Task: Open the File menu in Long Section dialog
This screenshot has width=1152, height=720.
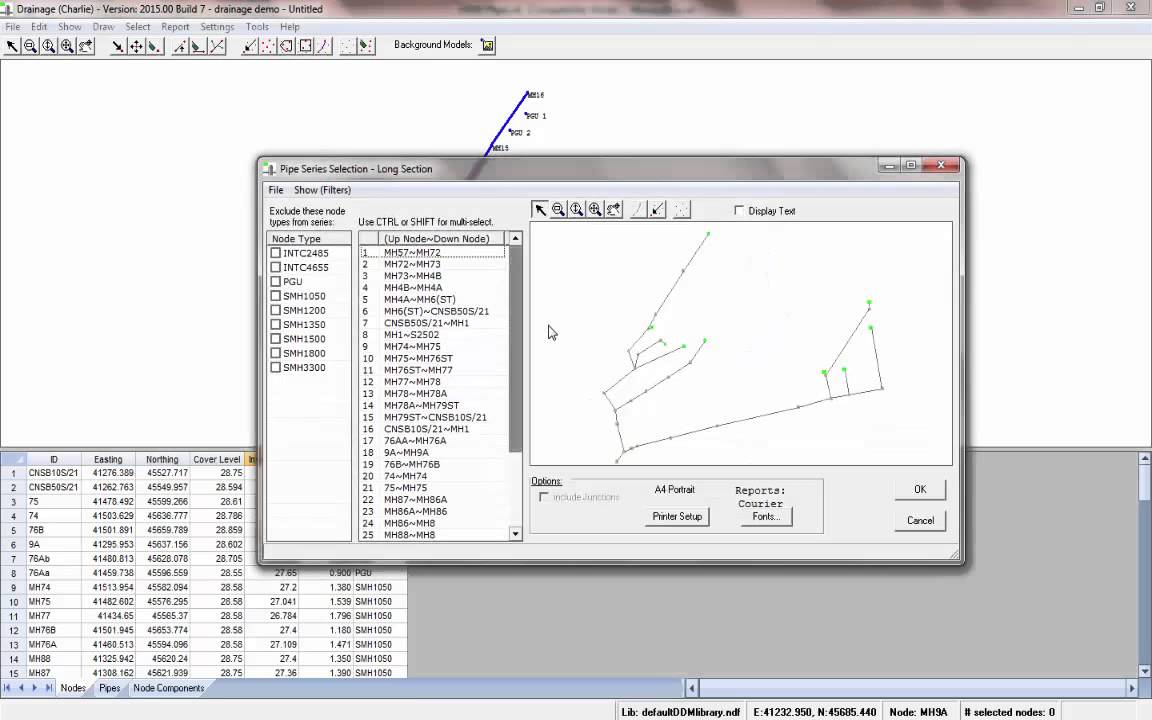Action: pos(276,190)
